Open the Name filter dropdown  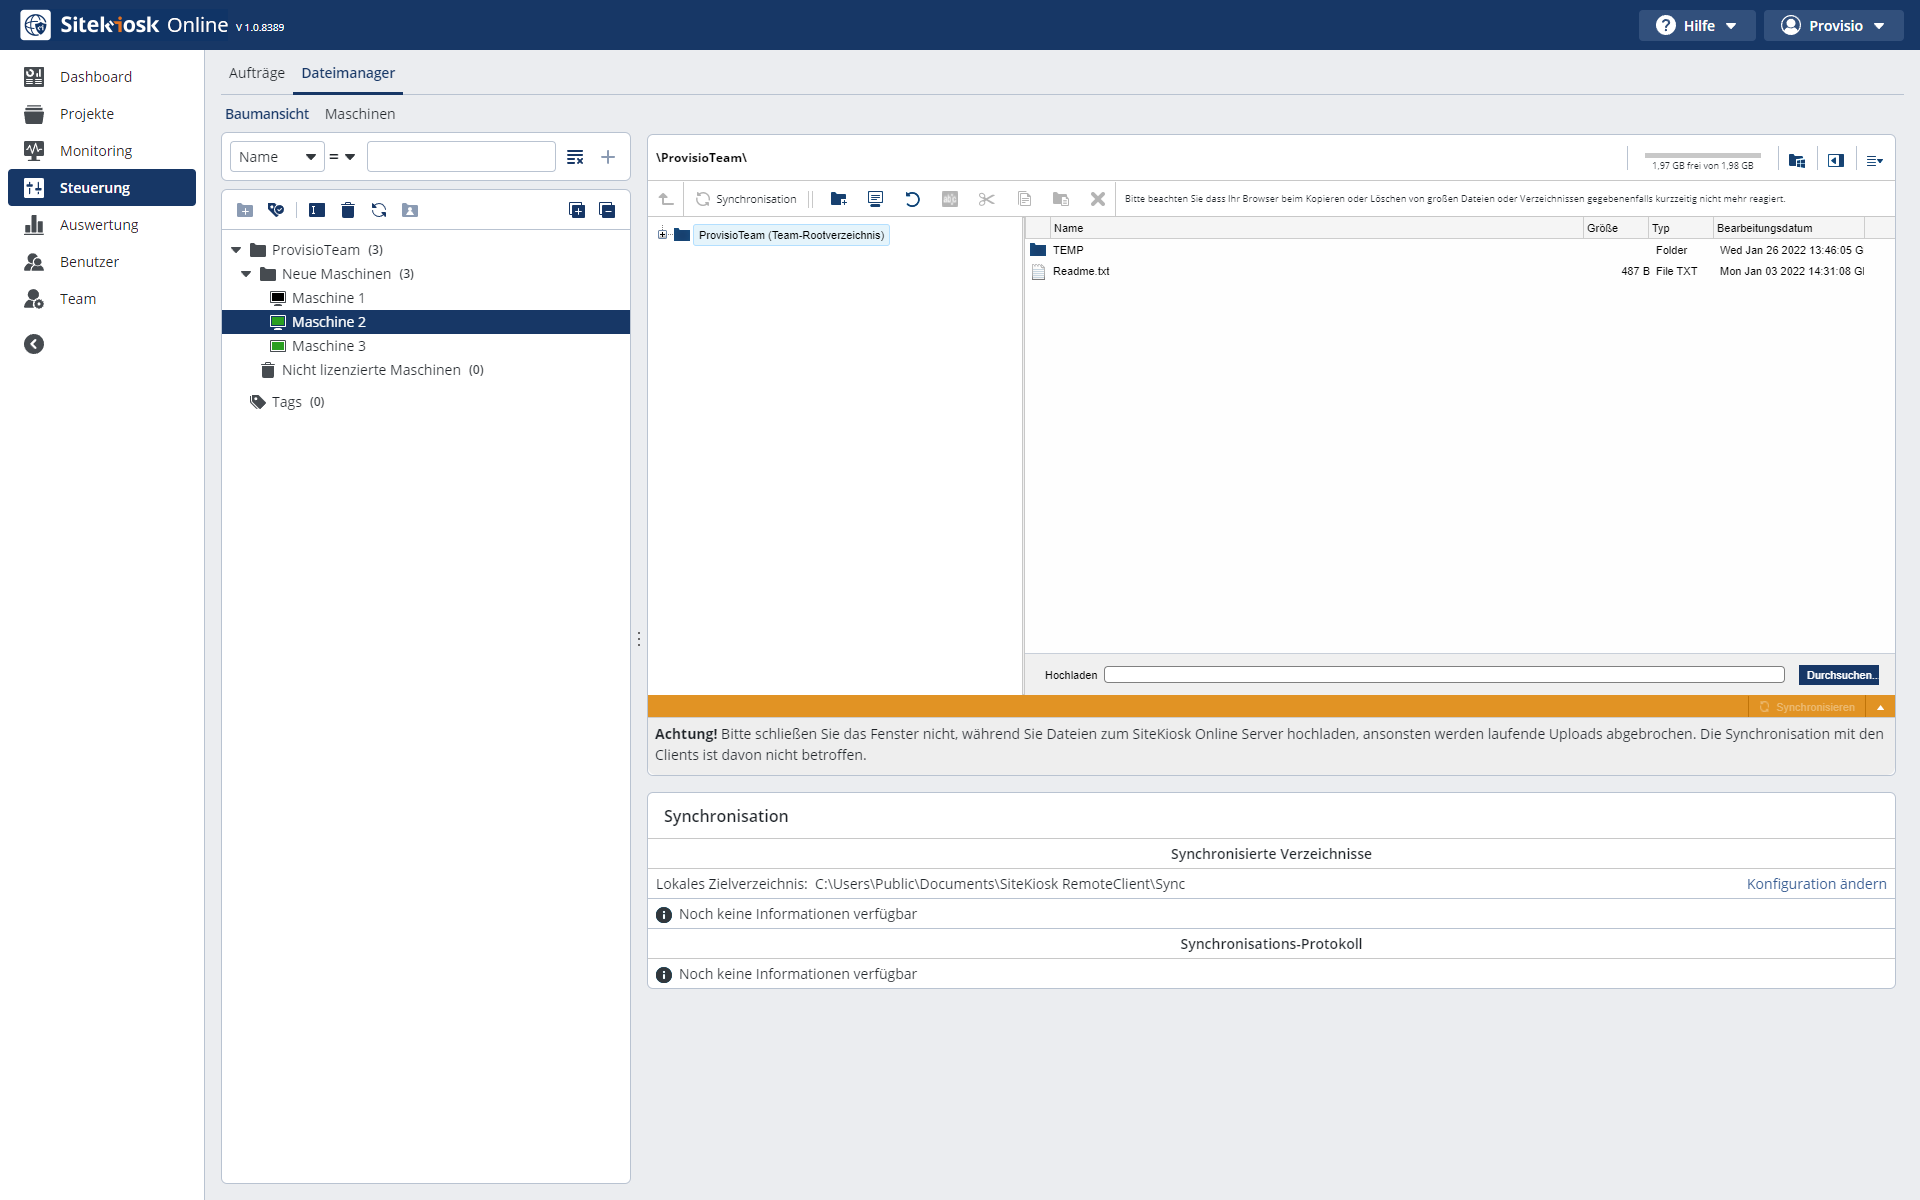coord(277,157)
